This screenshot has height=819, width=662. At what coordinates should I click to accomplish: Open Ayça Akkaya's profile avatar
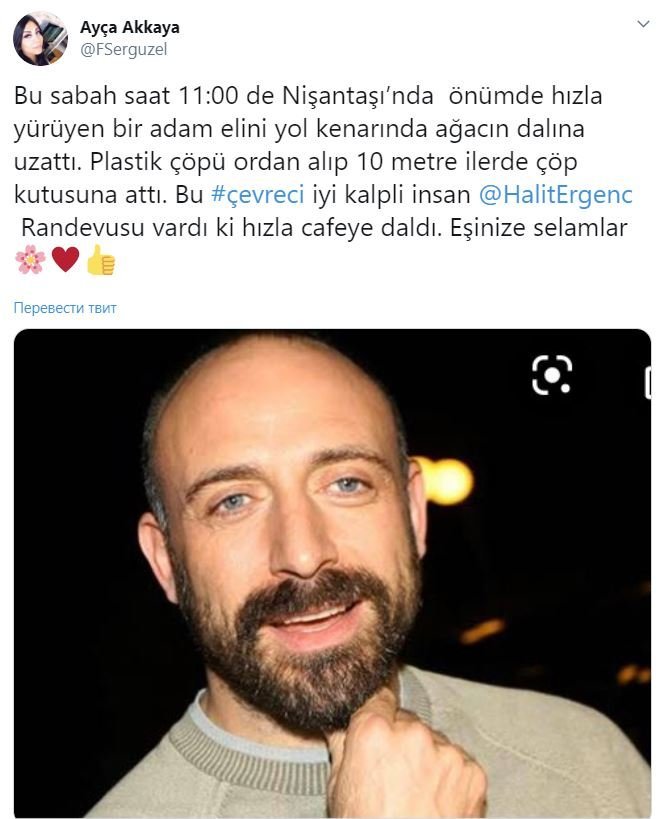pos(40,39)
